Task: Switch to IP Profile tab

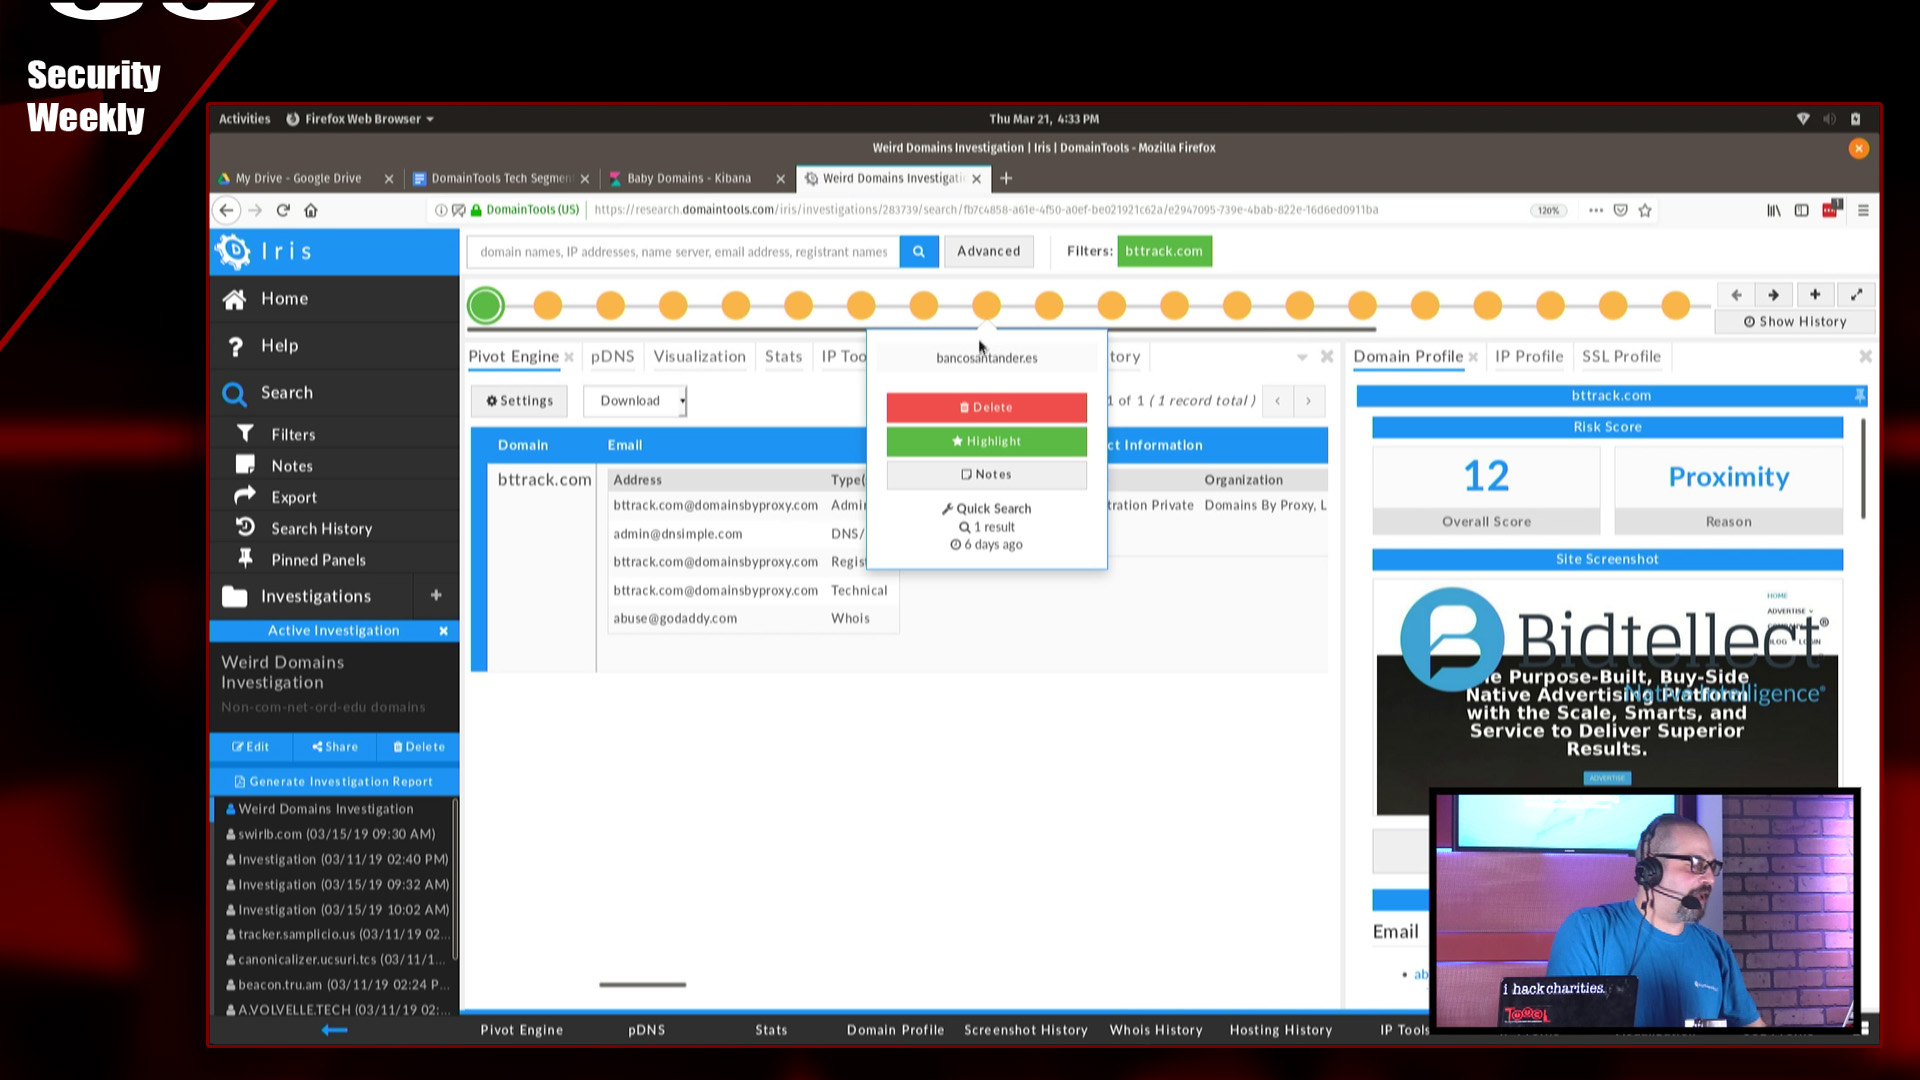Action: 1529,357
